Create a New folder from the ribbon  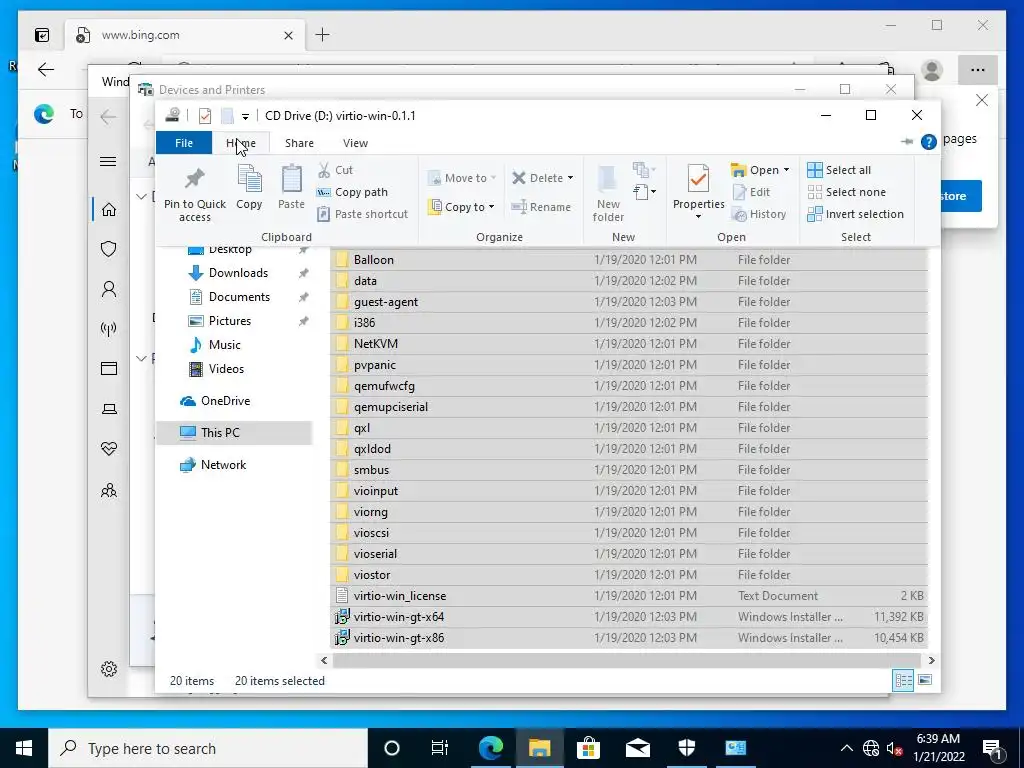[608, 193]
